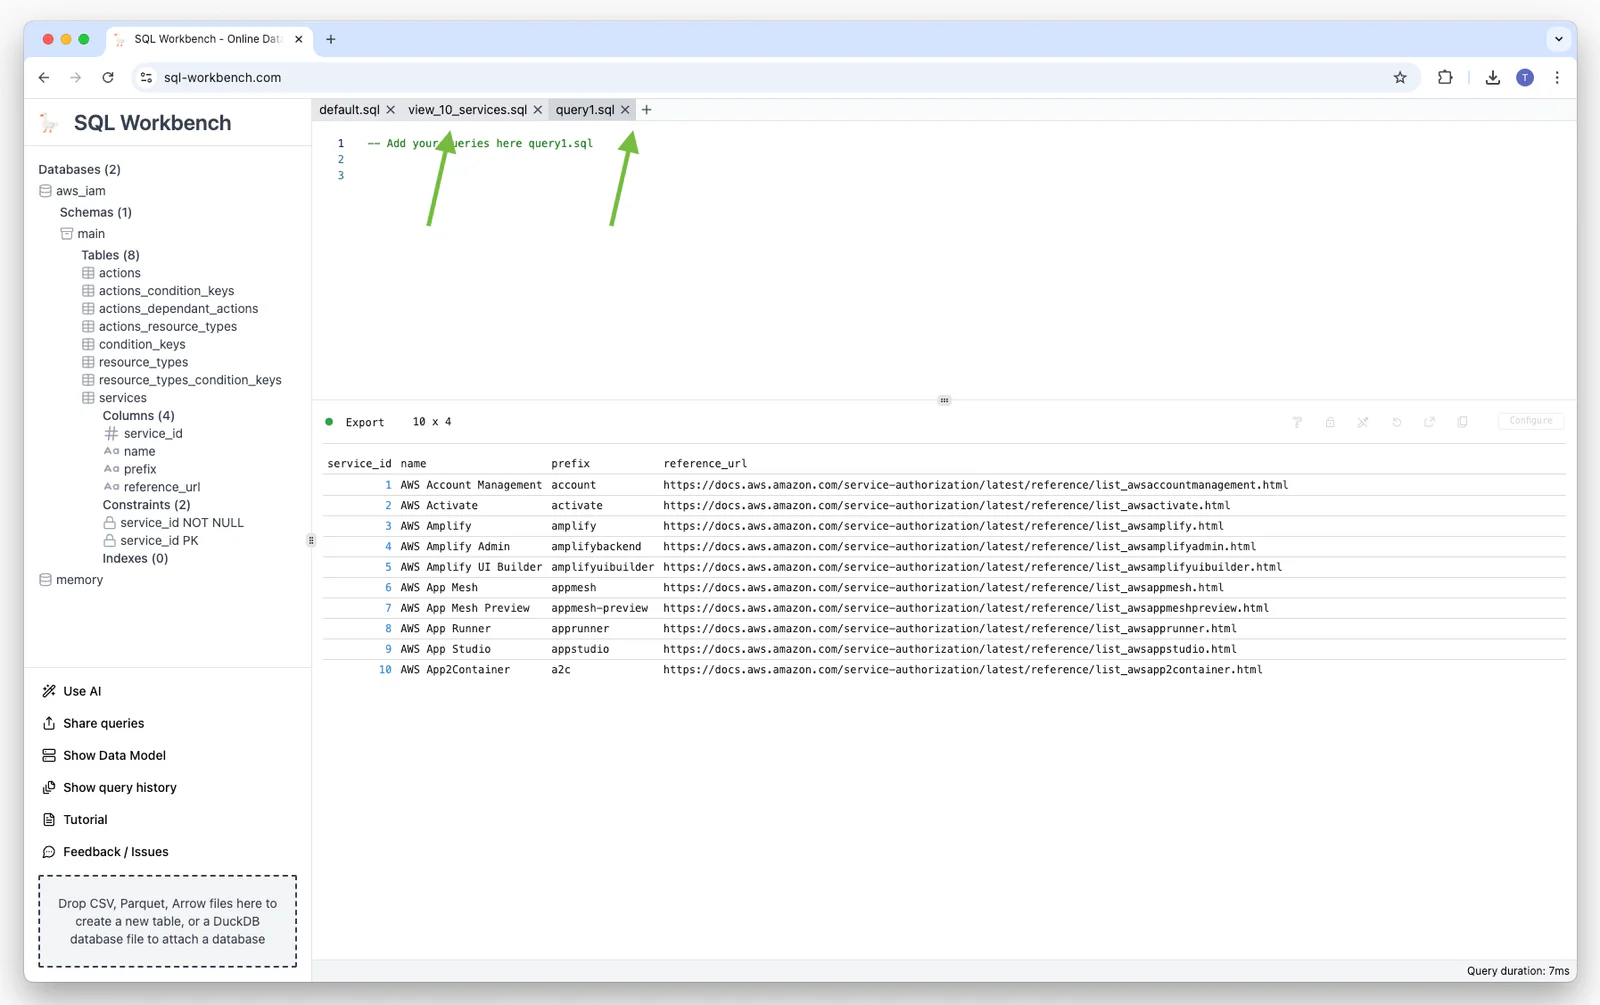Switch to the default.sql tab

pyautogui.click(x=349, y=110)
